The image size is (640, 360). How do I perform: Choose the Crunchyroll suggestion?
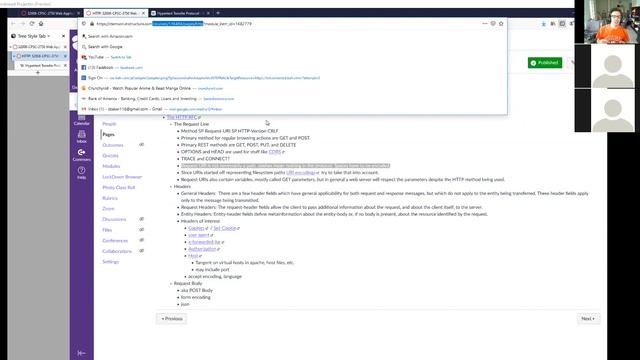292,88
